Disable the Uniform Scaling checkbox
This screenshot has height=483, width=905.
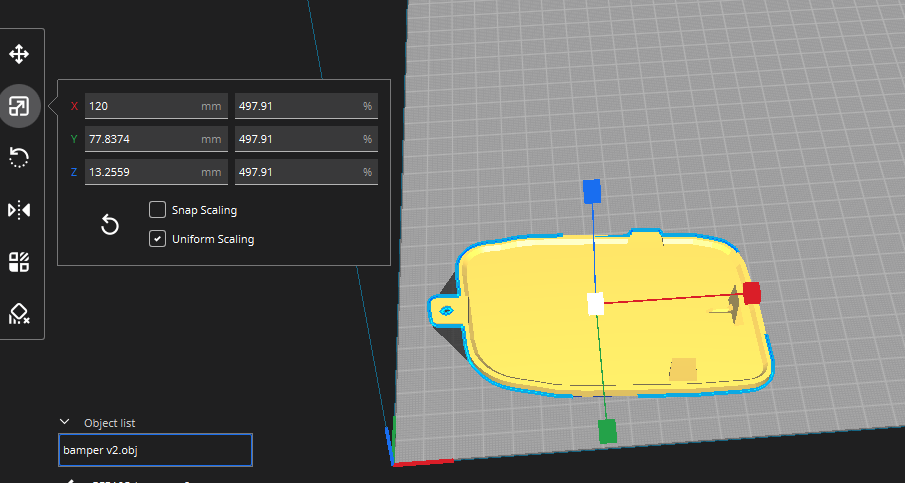158,238
